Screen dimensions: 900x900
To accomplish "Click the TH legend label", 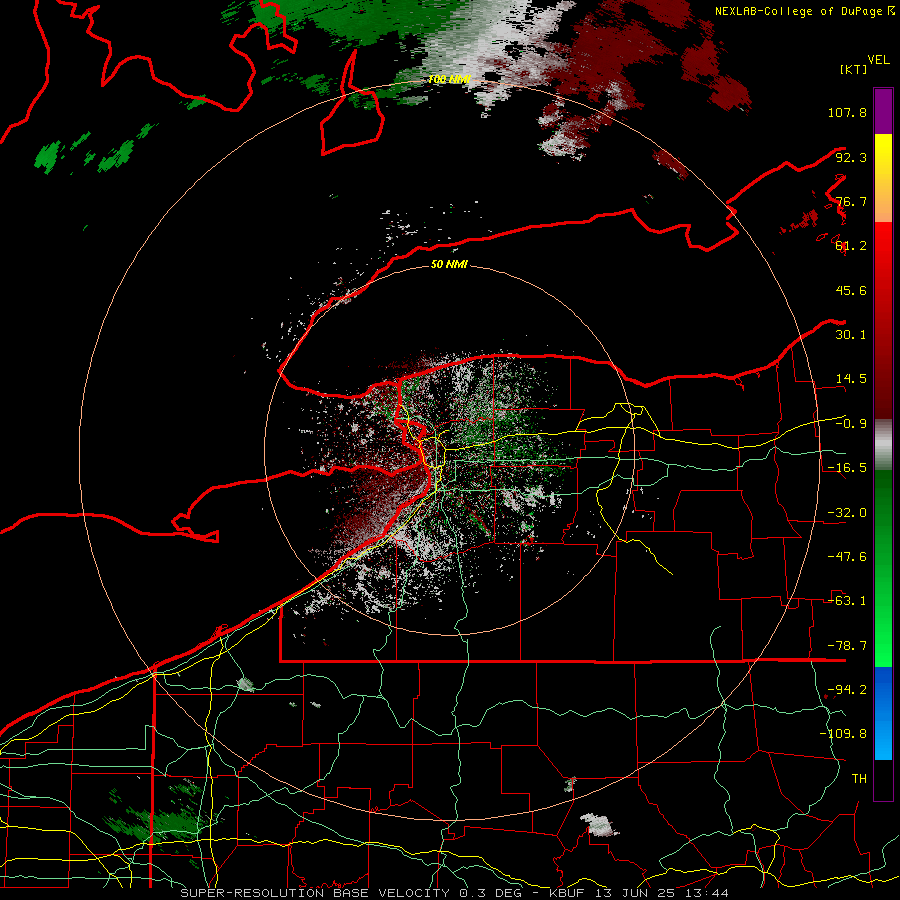I will (859, 779).
